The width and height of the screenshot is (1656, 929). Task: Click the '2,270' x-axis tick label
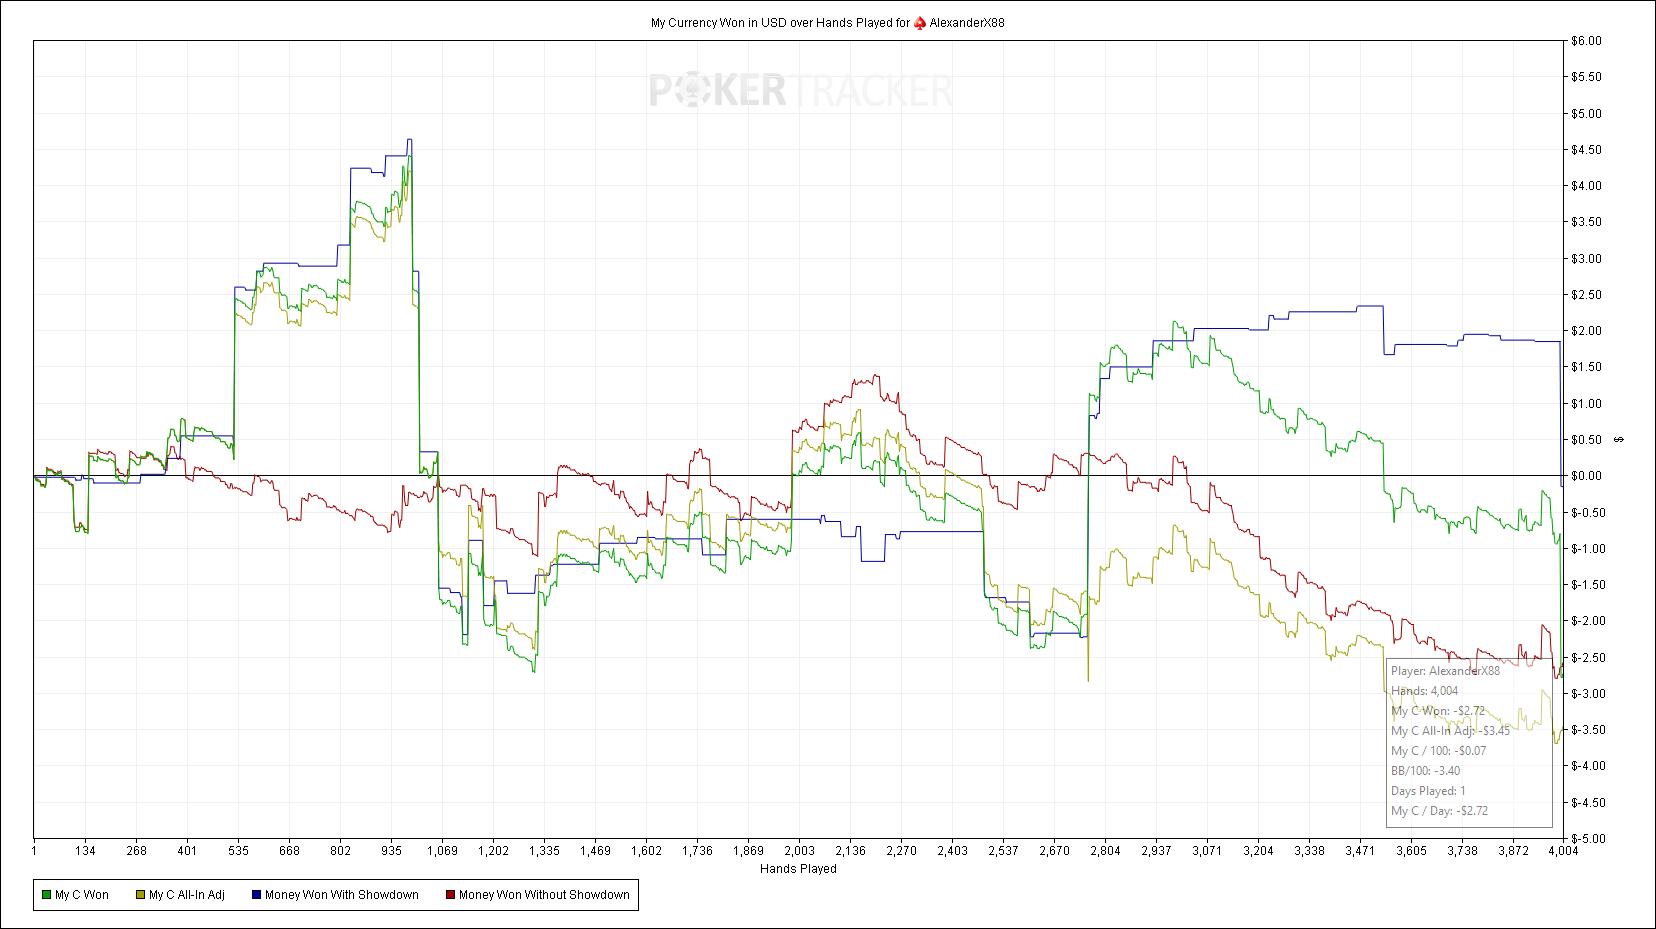pos(901,852)
